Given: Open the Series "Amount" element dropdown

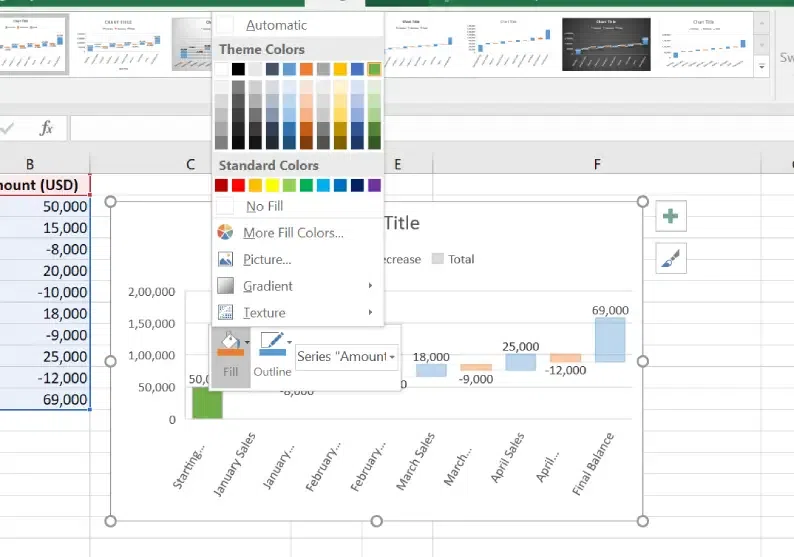Looking at the screenshot, I should [346, 356].
